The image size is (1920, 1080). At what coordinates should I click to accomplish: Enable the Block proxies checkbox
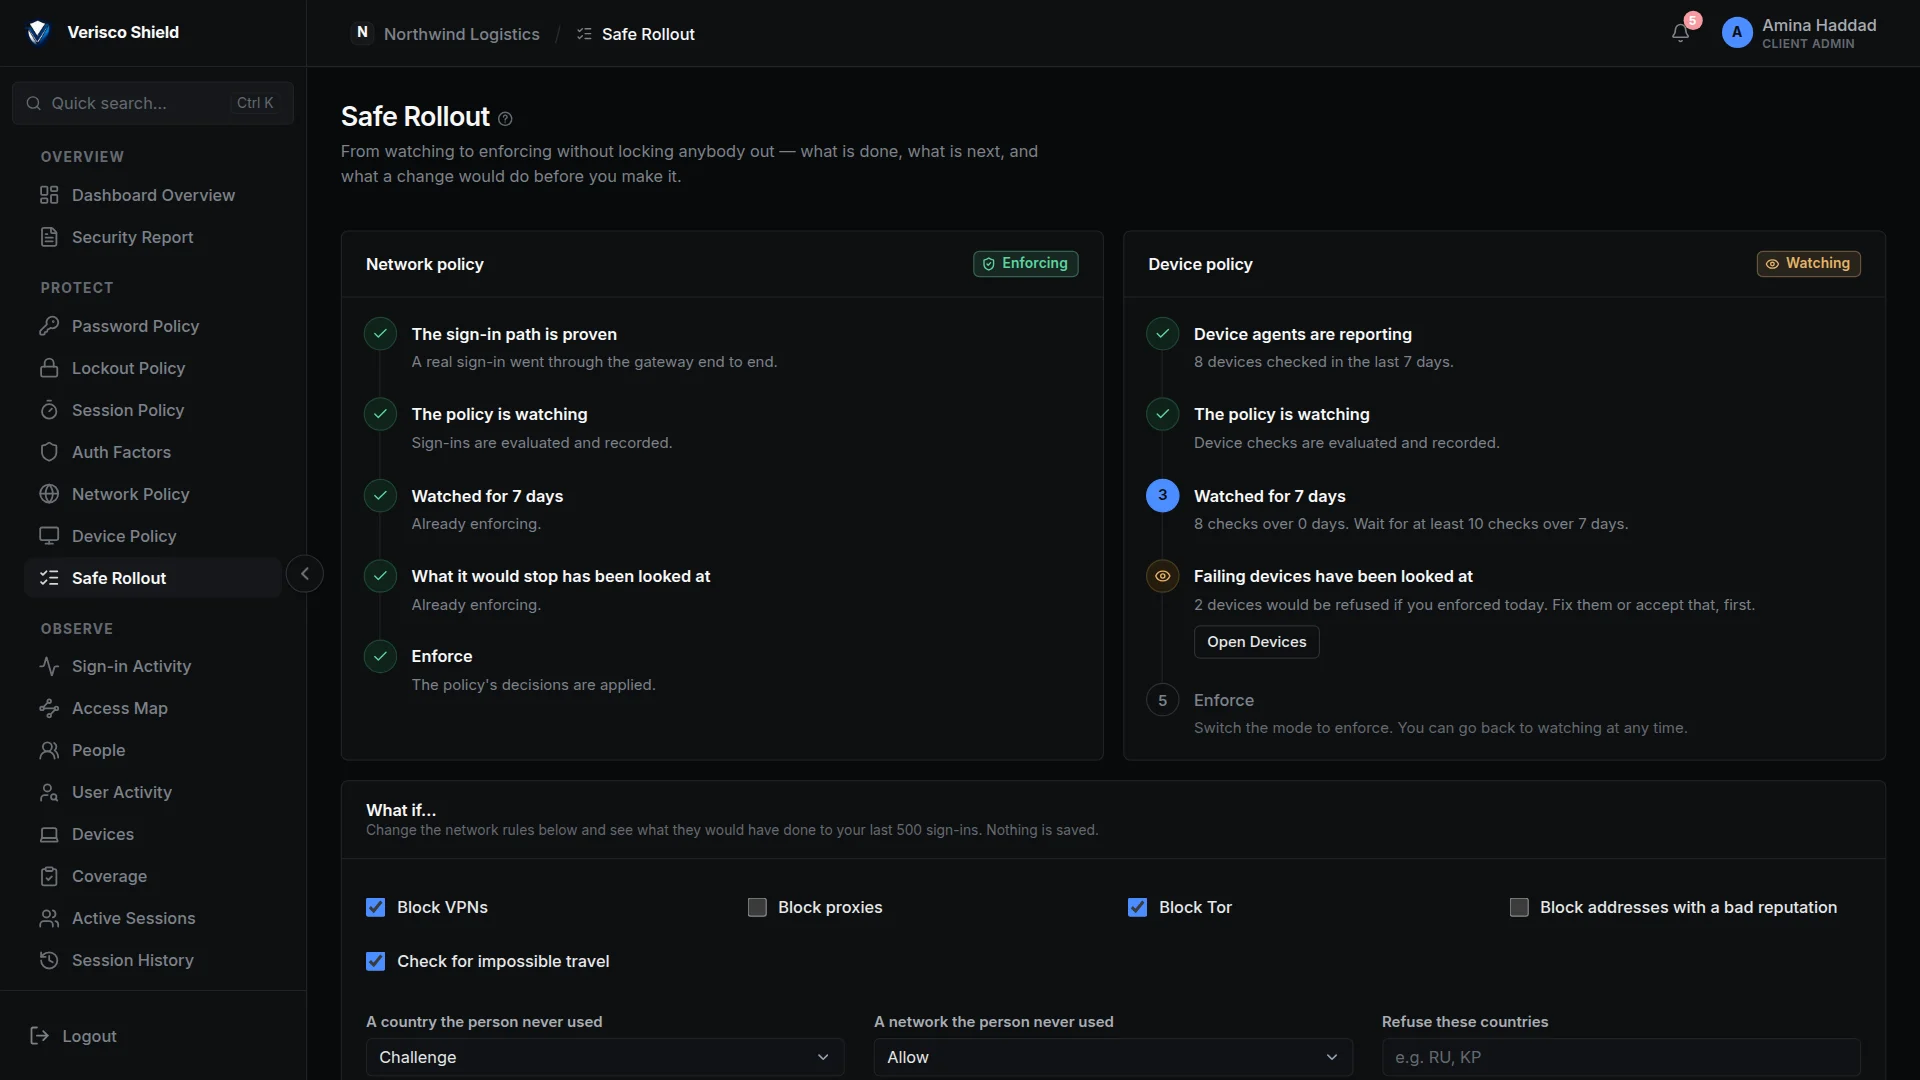tap(757, 907)
